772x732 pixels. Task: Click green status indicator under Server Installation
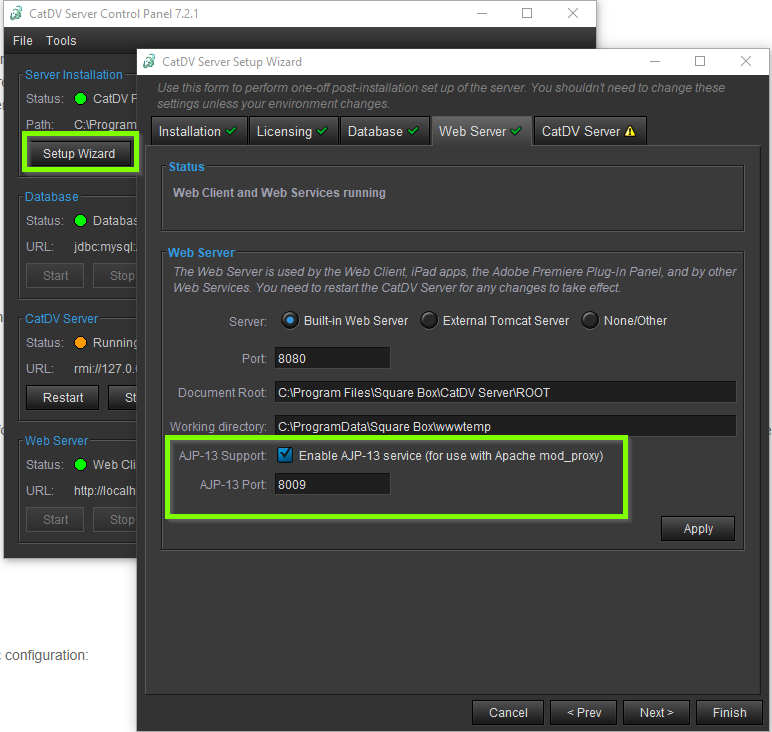(x=80, y=99)
